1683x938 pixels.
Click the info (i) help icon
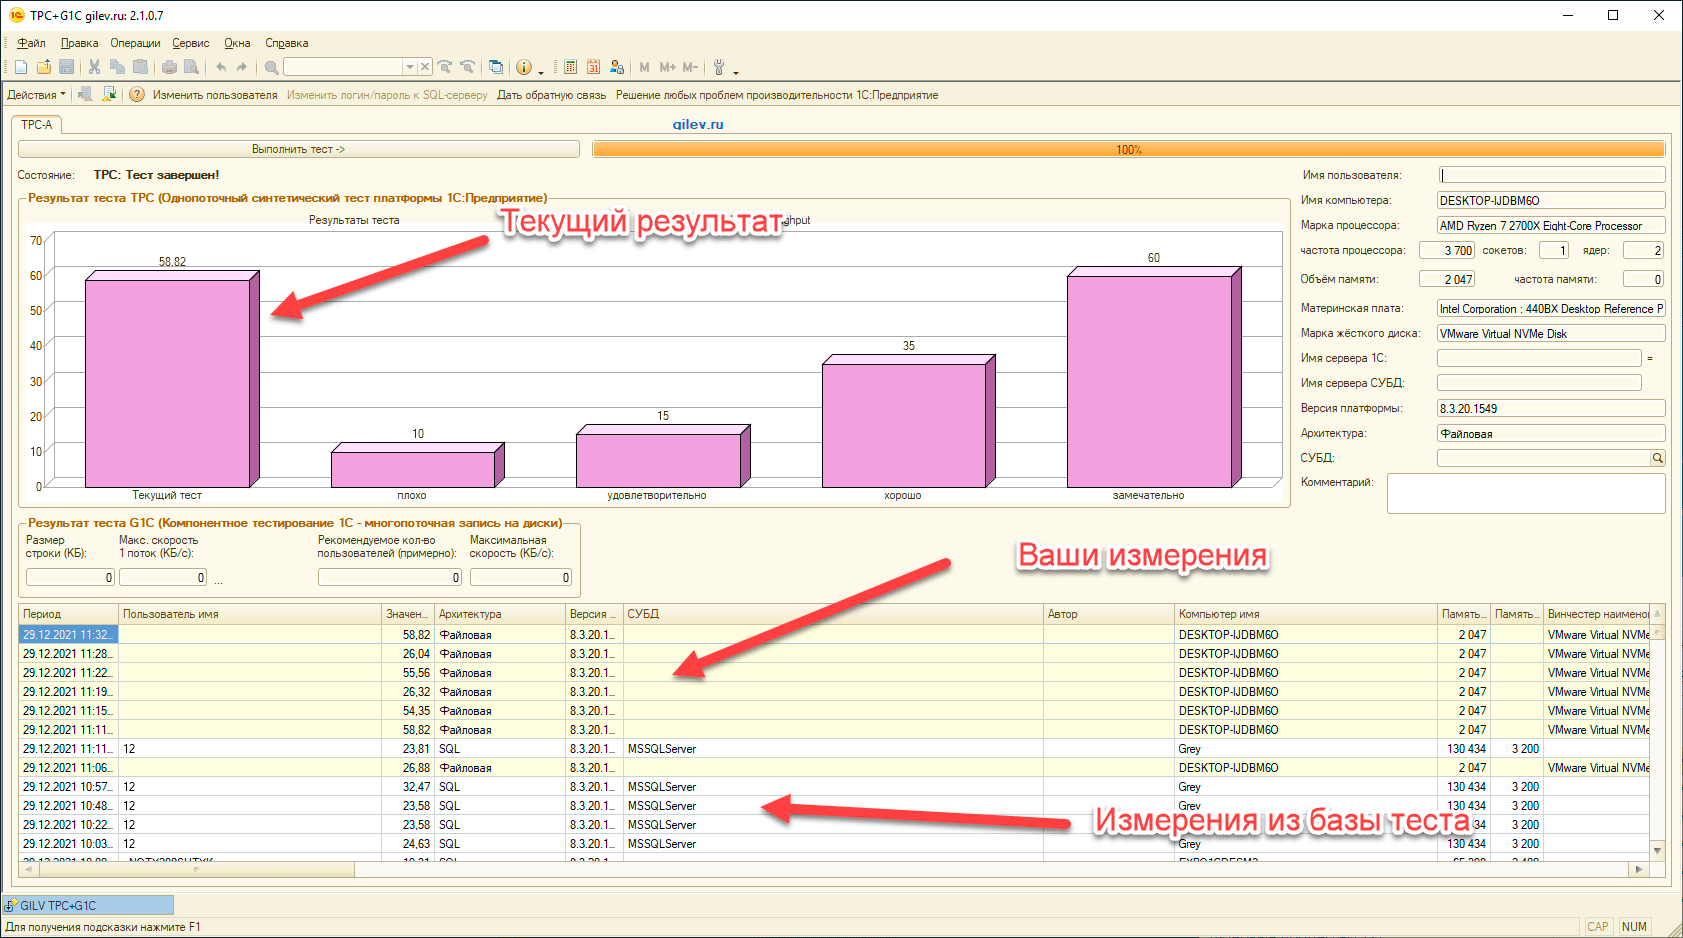pyautogui.click(x=523, y=67)
